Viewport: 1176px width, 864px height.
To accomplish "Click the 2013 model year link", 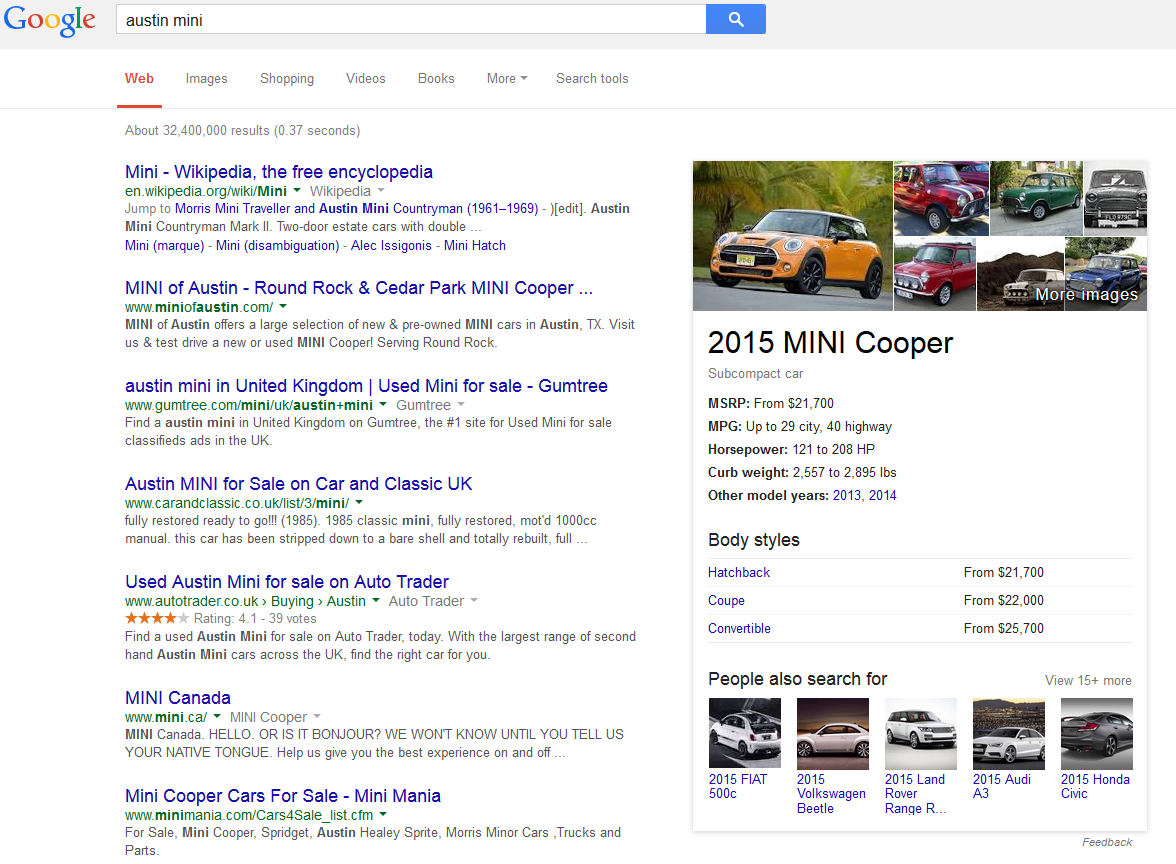I will 847,495.
